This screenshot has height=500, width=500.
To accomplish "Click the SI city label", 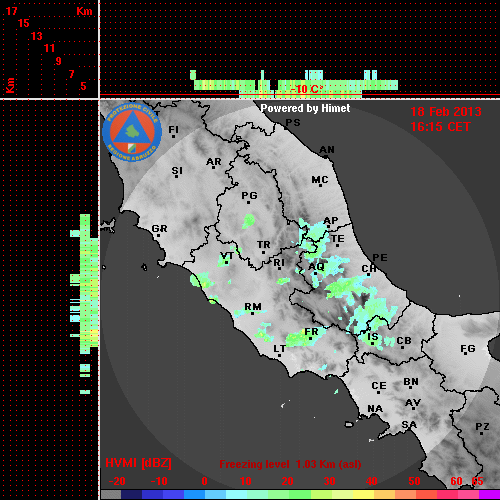I will point(177,171).
